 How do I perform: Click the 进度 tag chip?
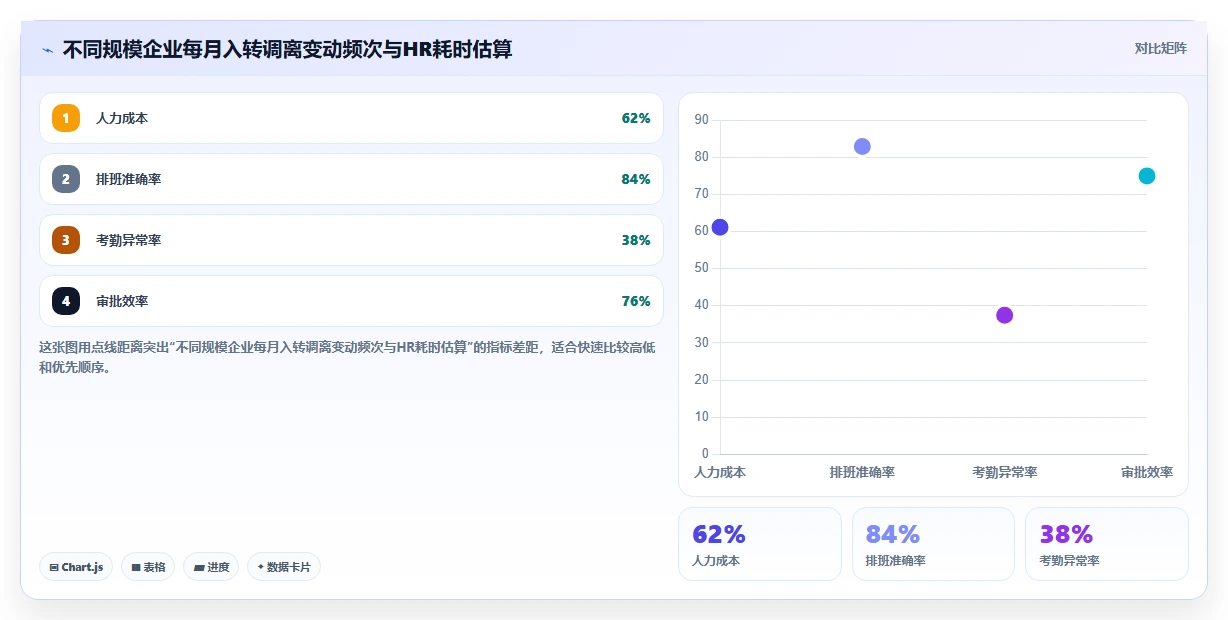click(211, 567)
